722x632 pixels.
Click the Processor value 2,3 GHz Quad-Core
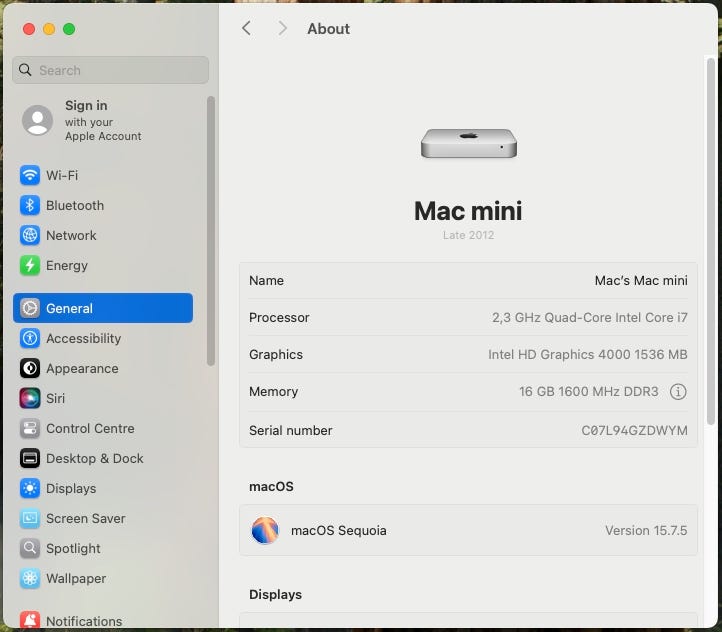tap(590, 318)
